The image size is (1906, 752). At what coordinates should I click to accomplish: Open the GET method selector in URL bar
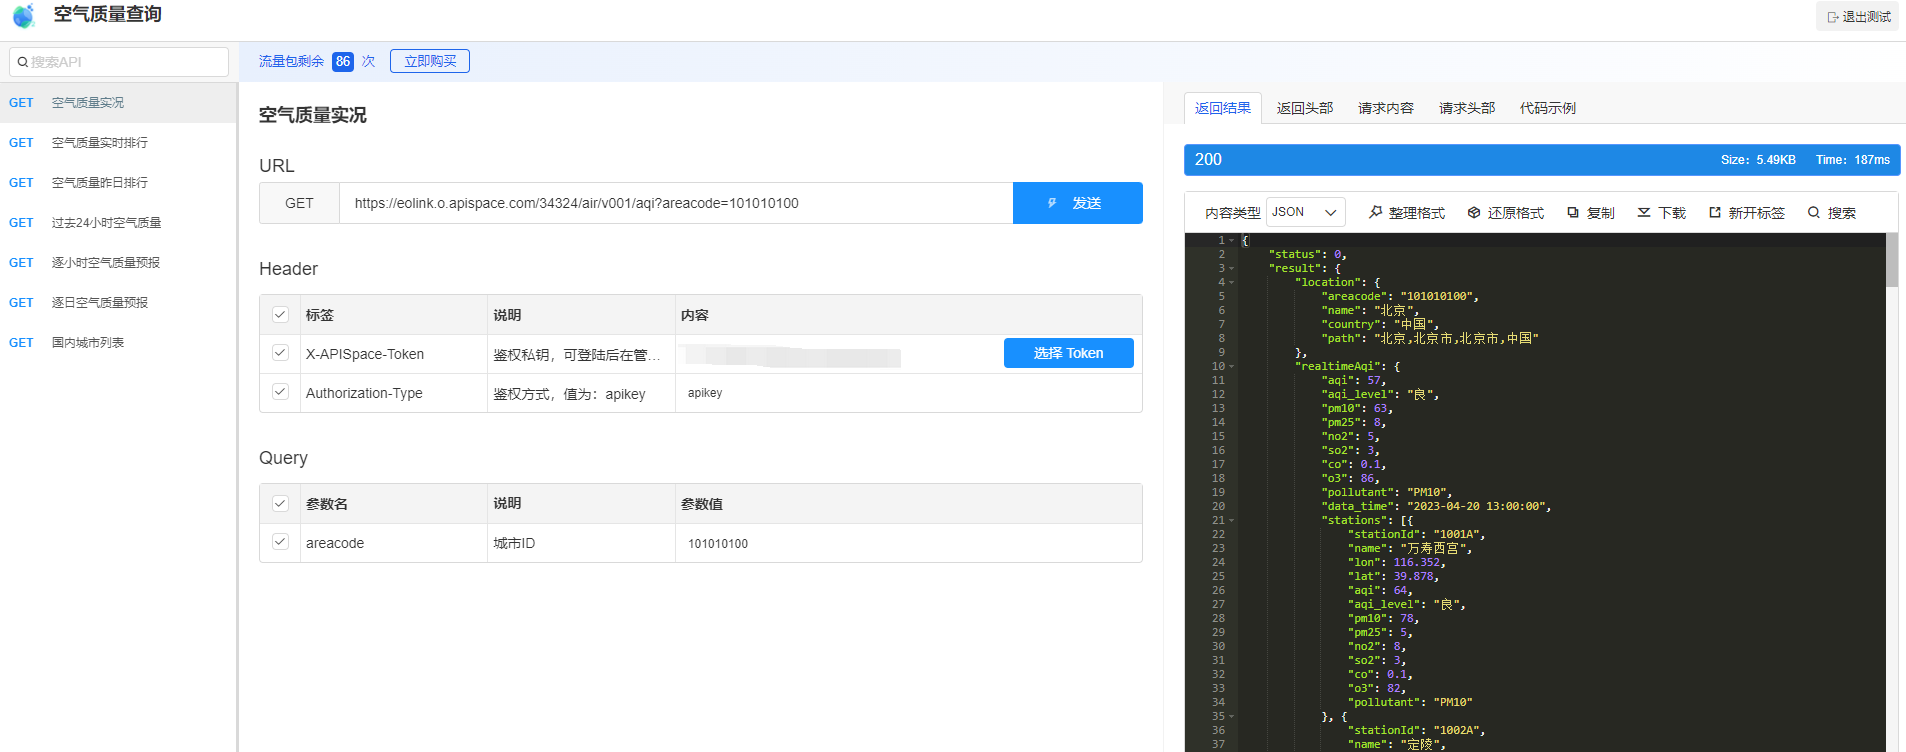299,203
